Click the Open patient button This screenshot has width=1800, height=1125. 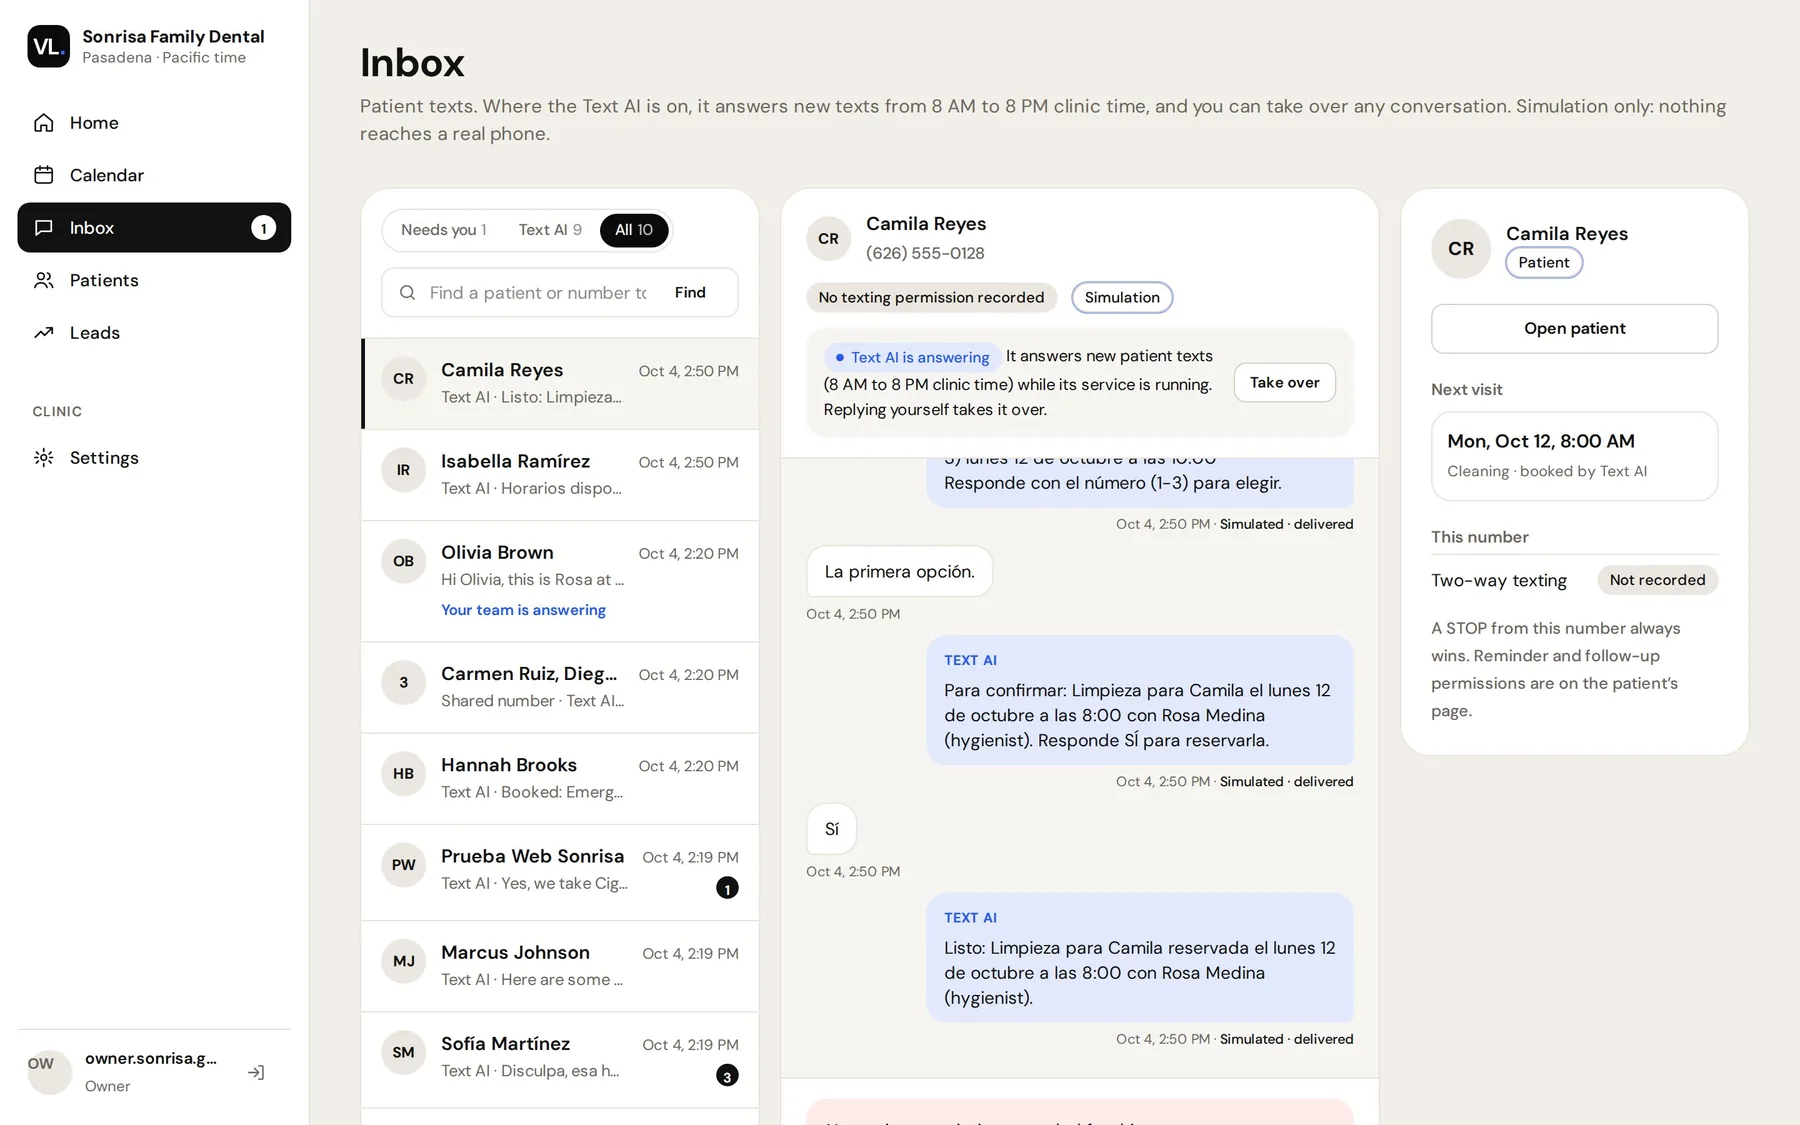[x=1574, y=328]
